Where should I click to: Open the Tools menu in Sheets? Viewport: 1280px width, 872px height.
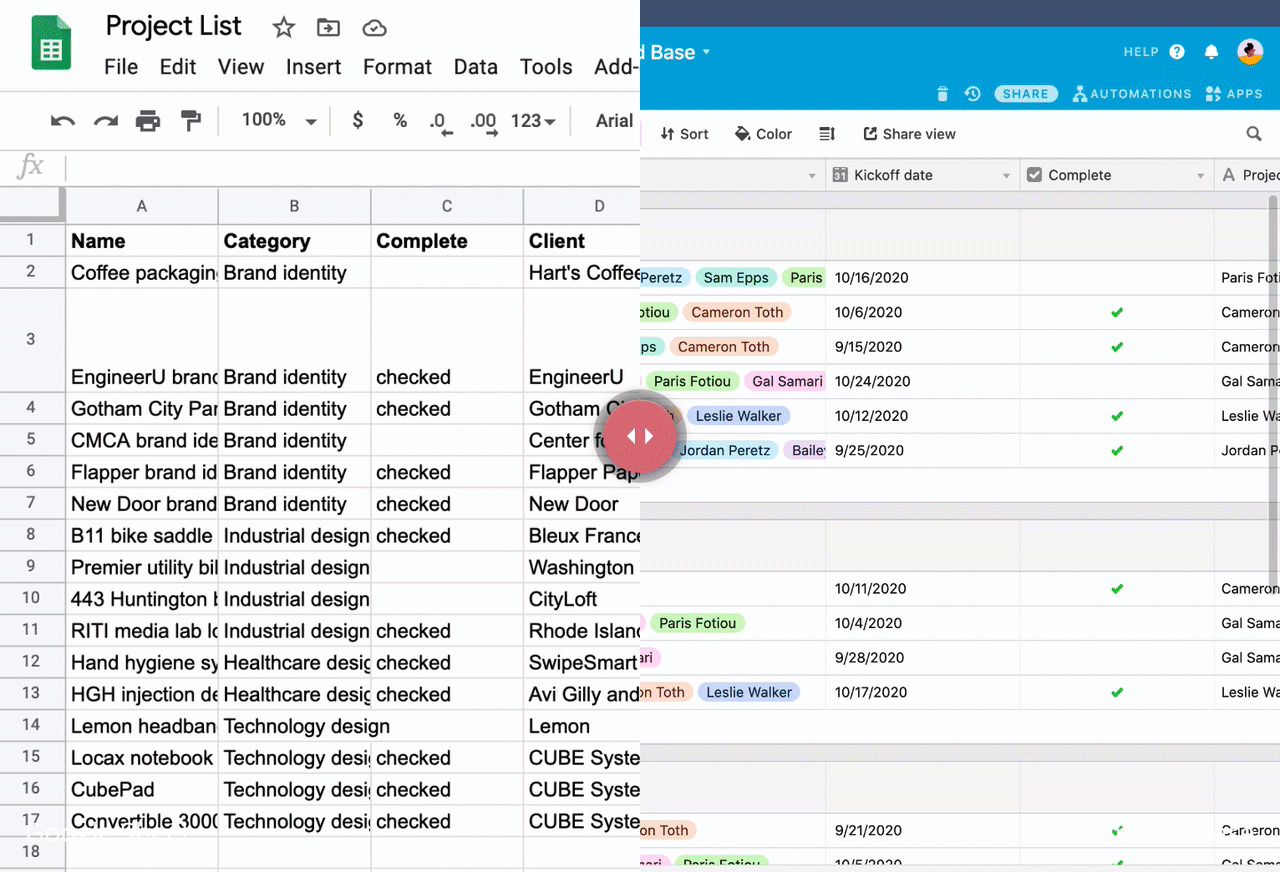546,67
